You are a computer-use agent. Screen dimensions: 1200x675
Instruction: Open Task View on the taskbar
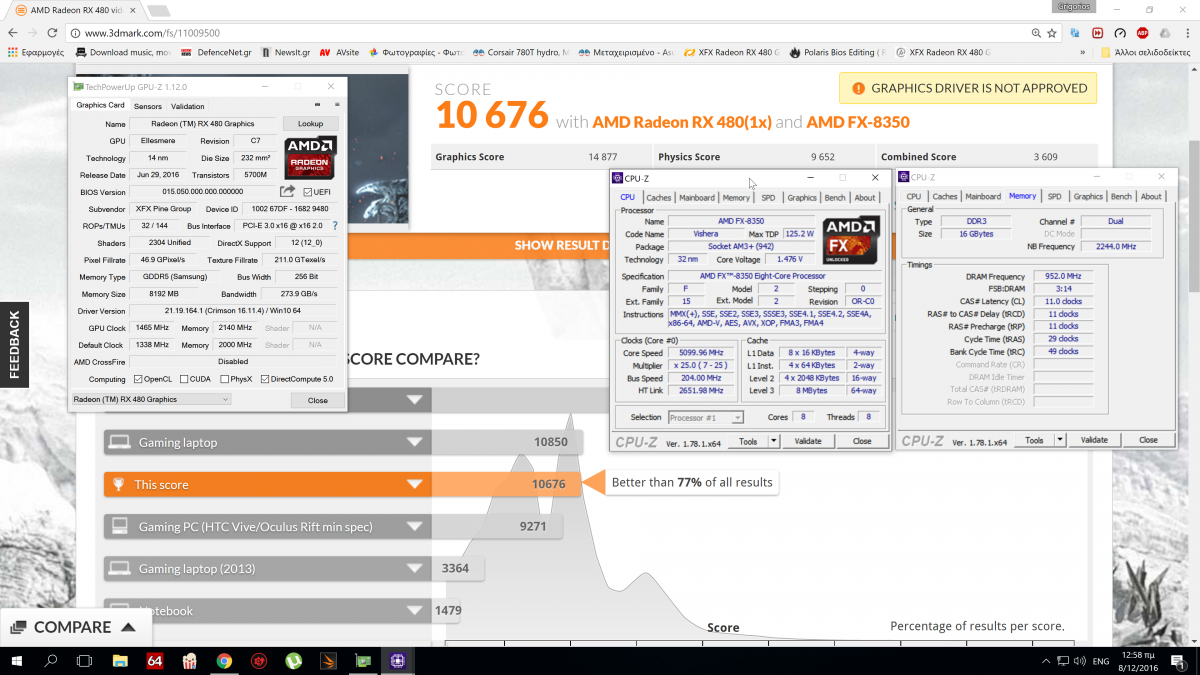pos(85,661)
